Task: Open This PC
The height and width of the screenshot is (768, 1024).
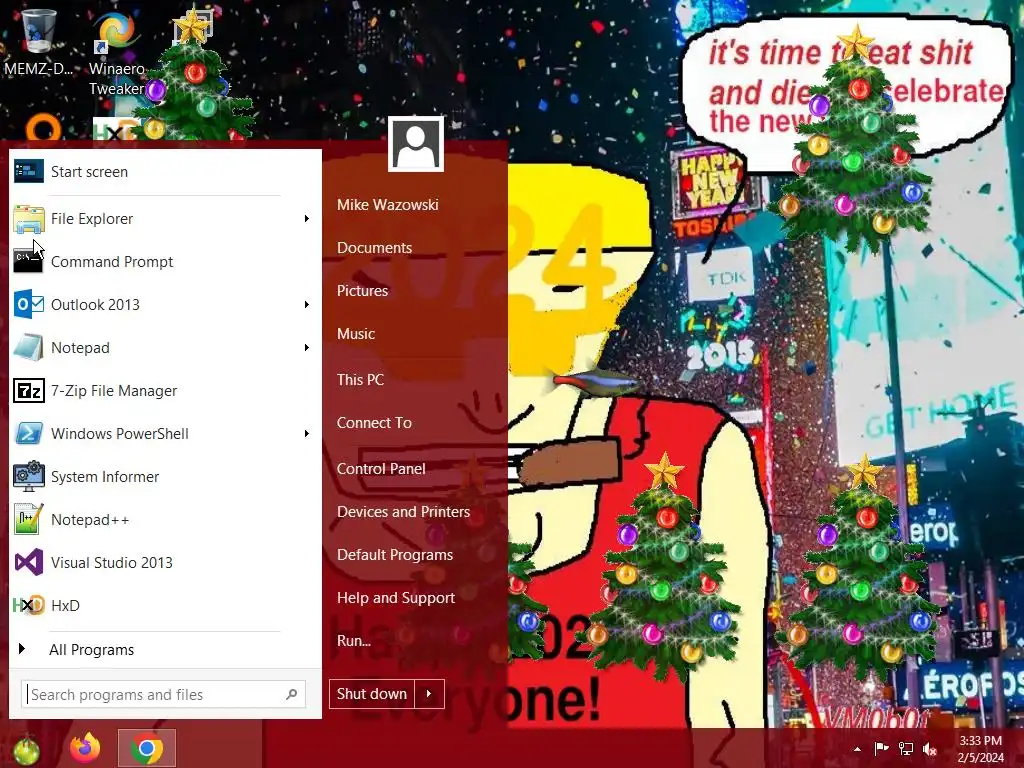Action: point(360,379)
